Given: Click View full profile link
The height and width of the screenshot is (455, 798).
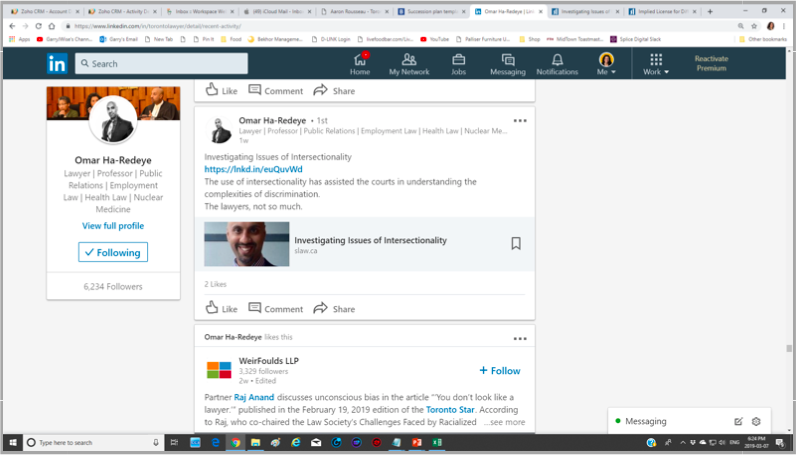Looking at the screenshot, I should tap(113, 225).
